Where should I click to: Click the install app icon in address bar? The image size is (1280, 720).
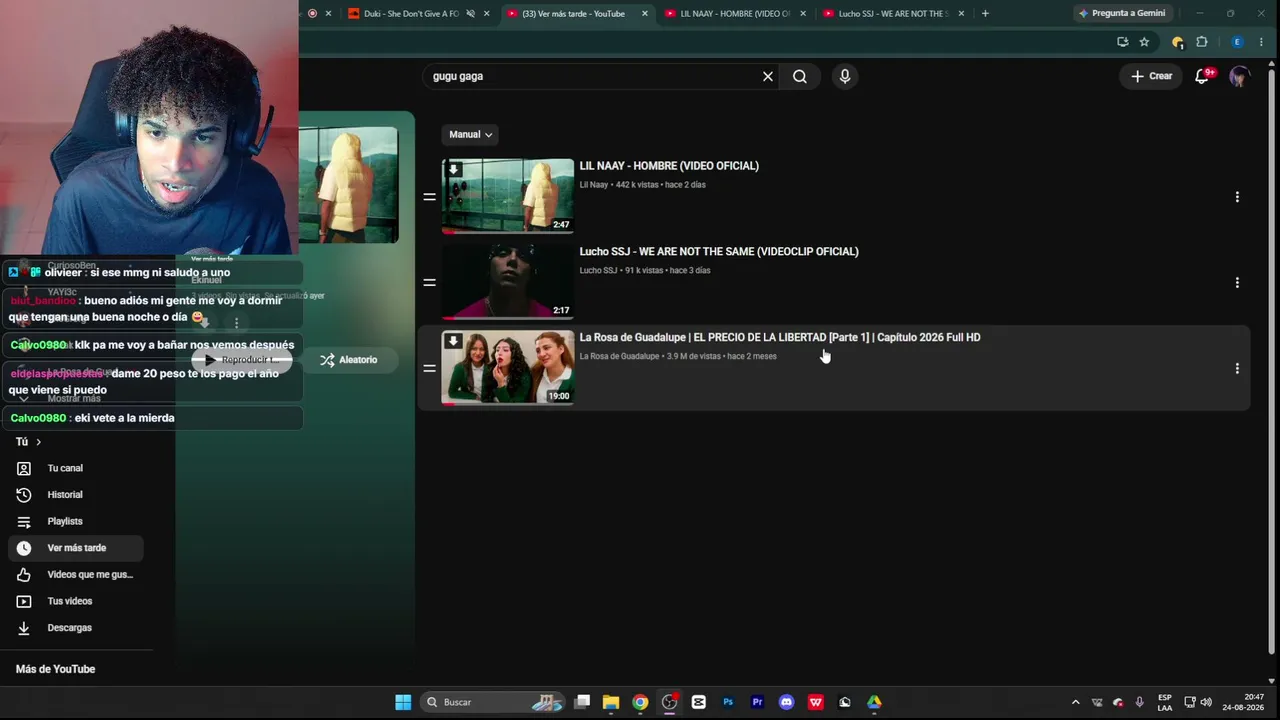click(1122, 42)
